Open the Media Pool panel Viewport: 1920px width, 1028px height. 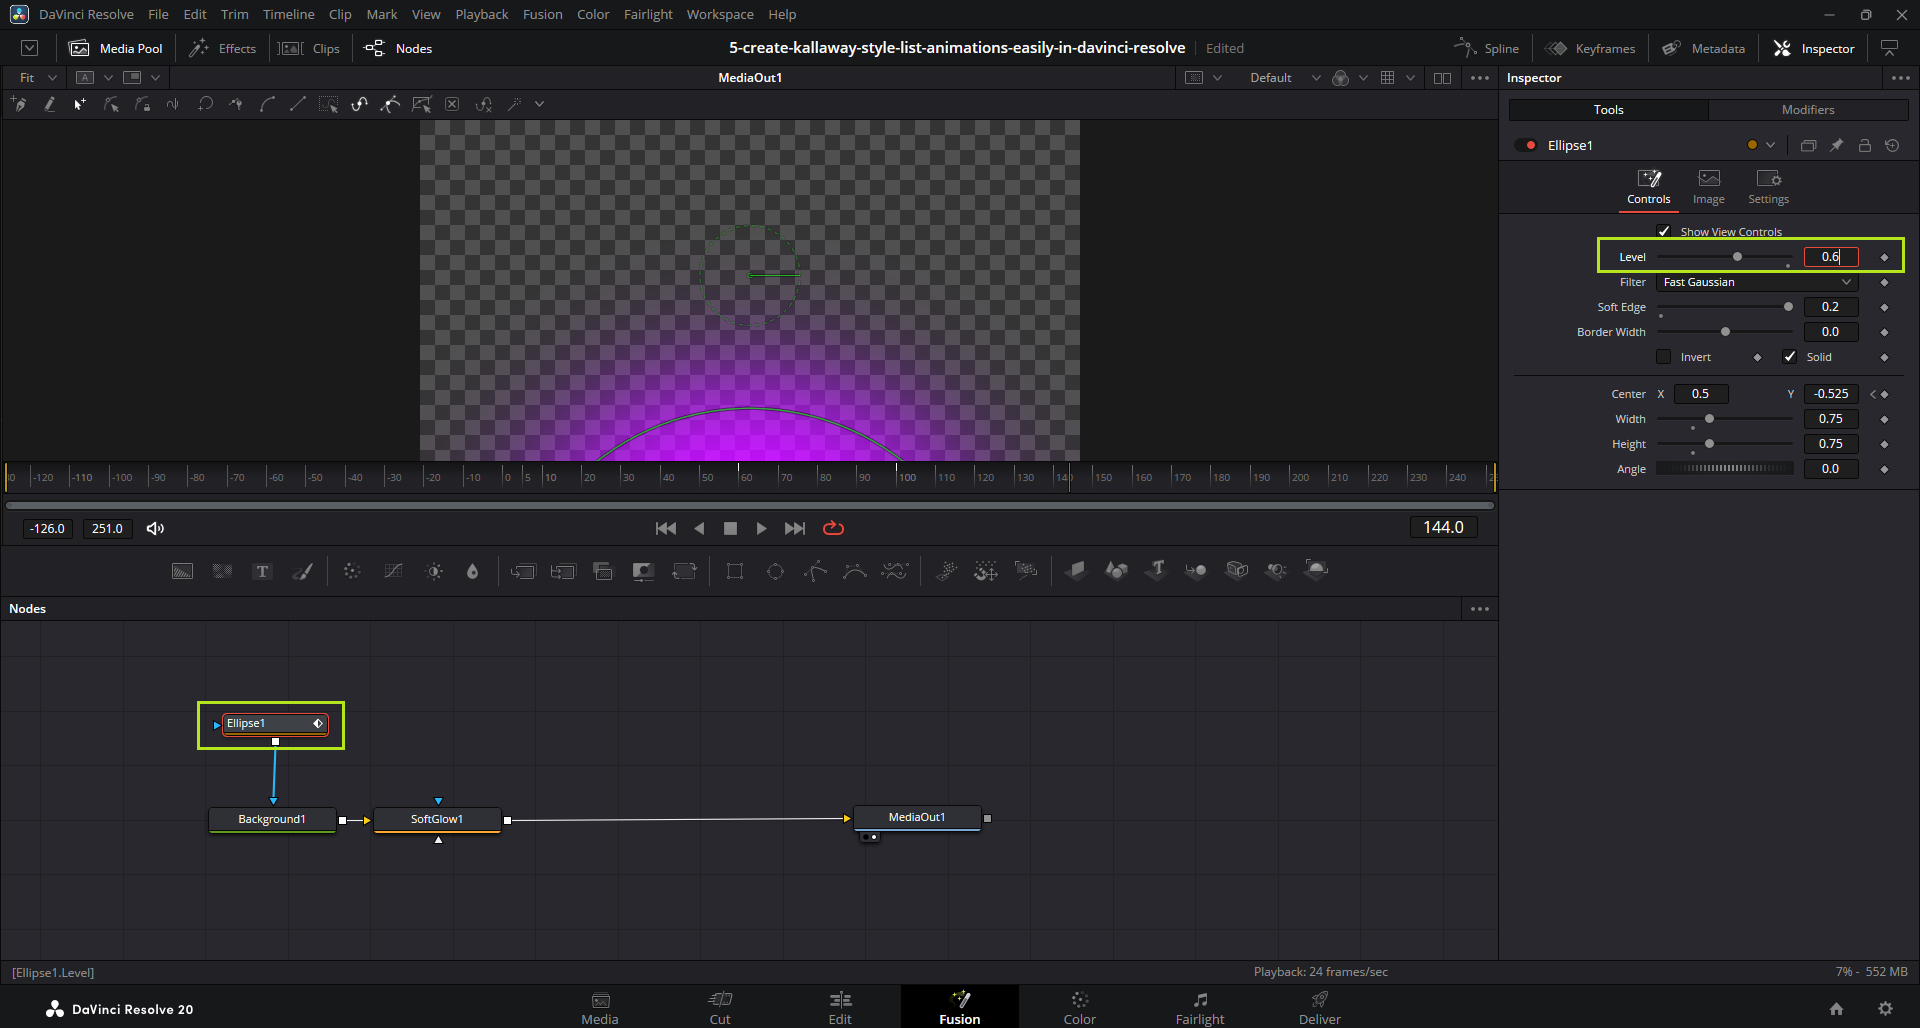click(116, 48)
